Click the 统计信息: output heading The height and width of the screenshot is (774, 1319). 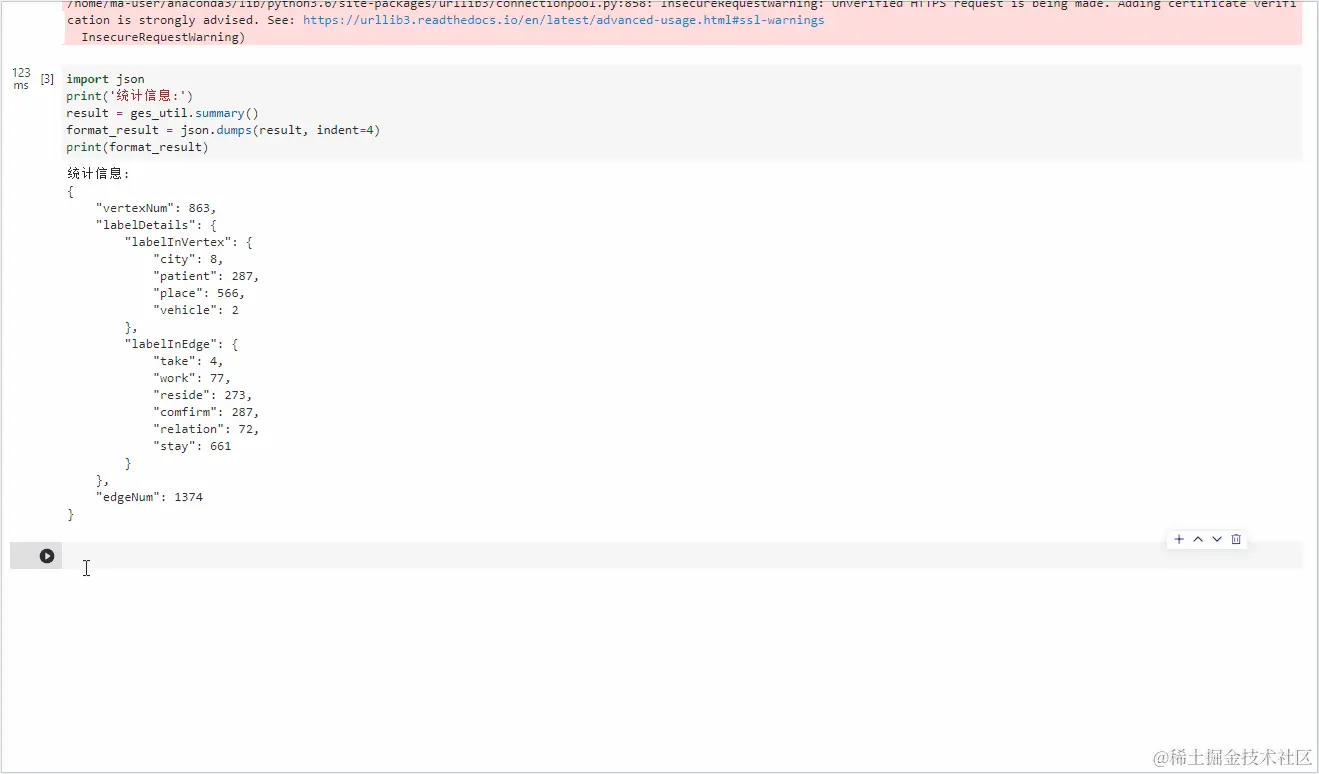tap(98, 173)
